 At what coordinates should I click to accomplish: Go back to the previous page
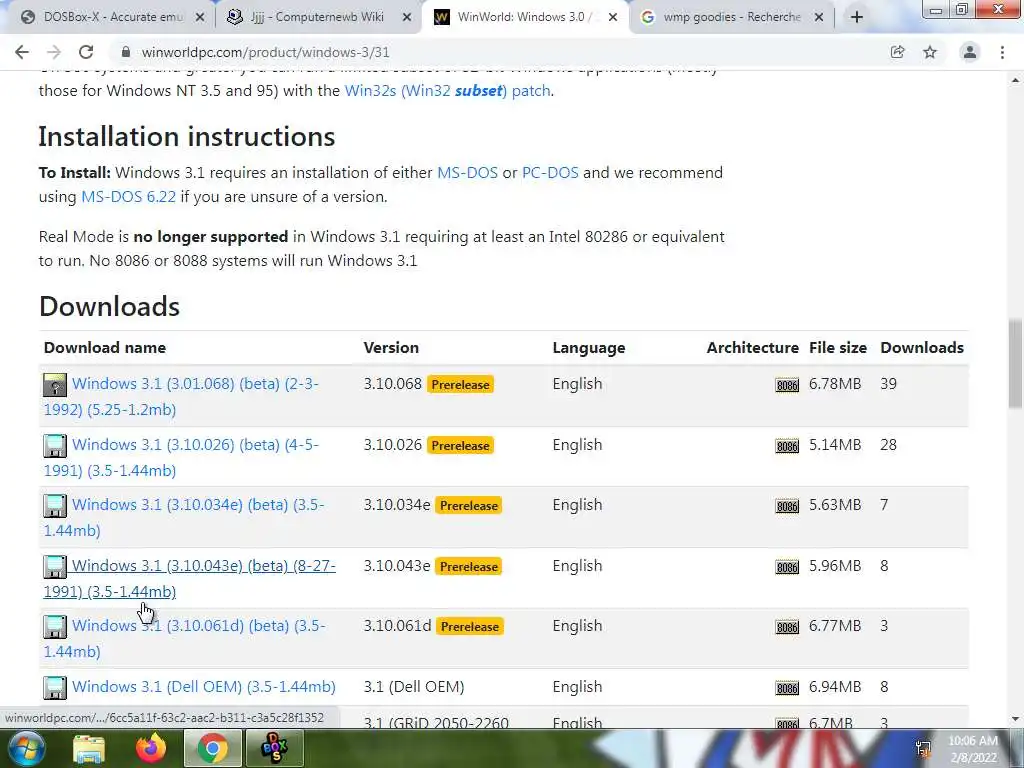[22, 52]
